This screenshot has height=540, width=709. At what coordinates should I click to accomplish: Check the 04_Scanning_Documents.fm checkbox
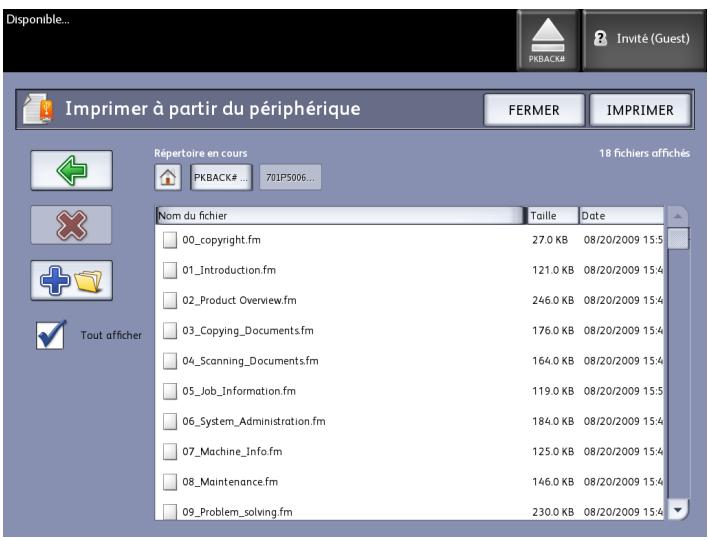(170, 361)
